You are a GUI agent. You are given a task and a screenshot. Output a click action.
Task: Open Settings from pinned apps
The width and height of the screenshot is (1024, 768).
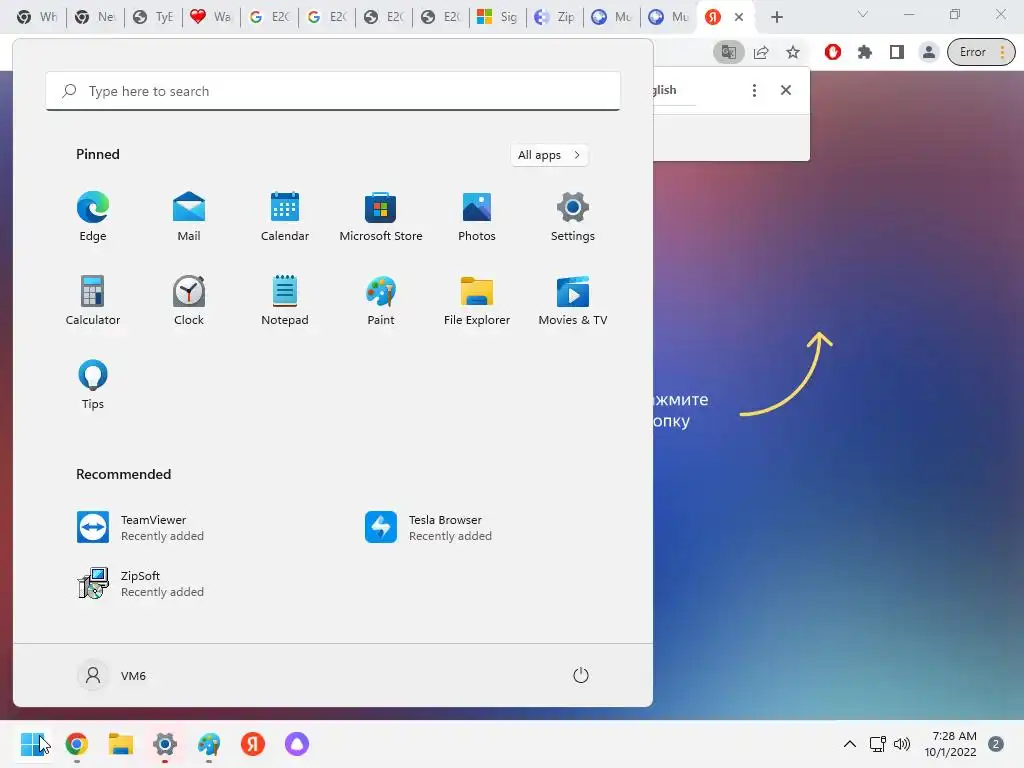(573, 217)
